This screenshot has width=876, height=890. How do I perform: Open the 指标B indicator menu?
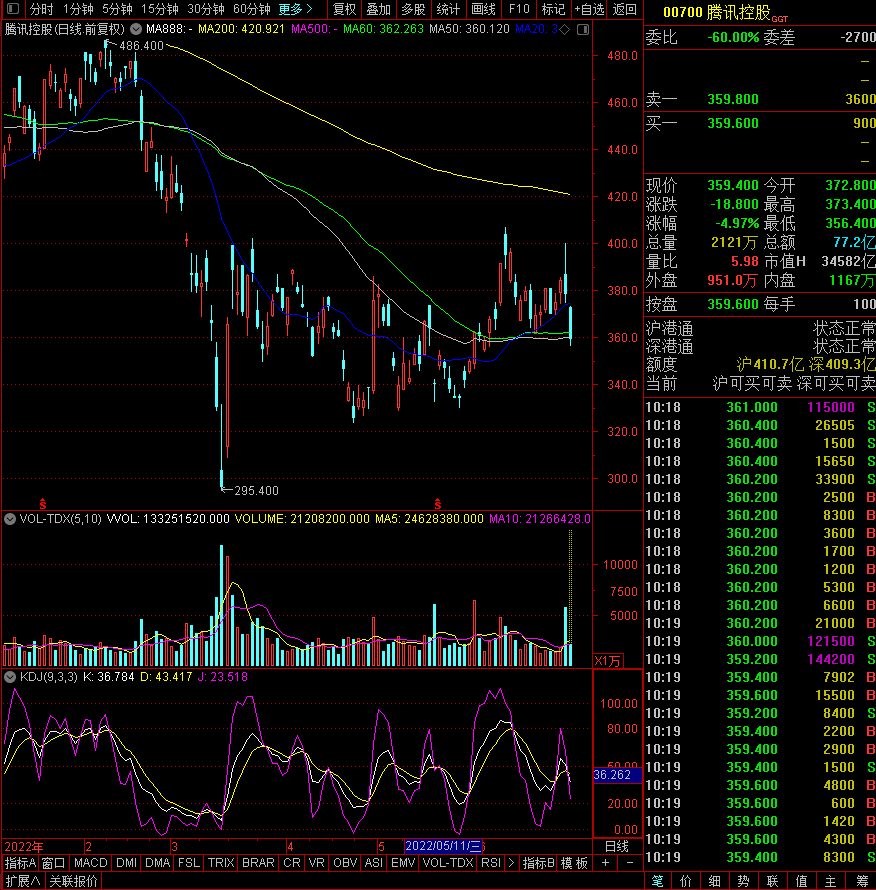[x=538, y=863]
